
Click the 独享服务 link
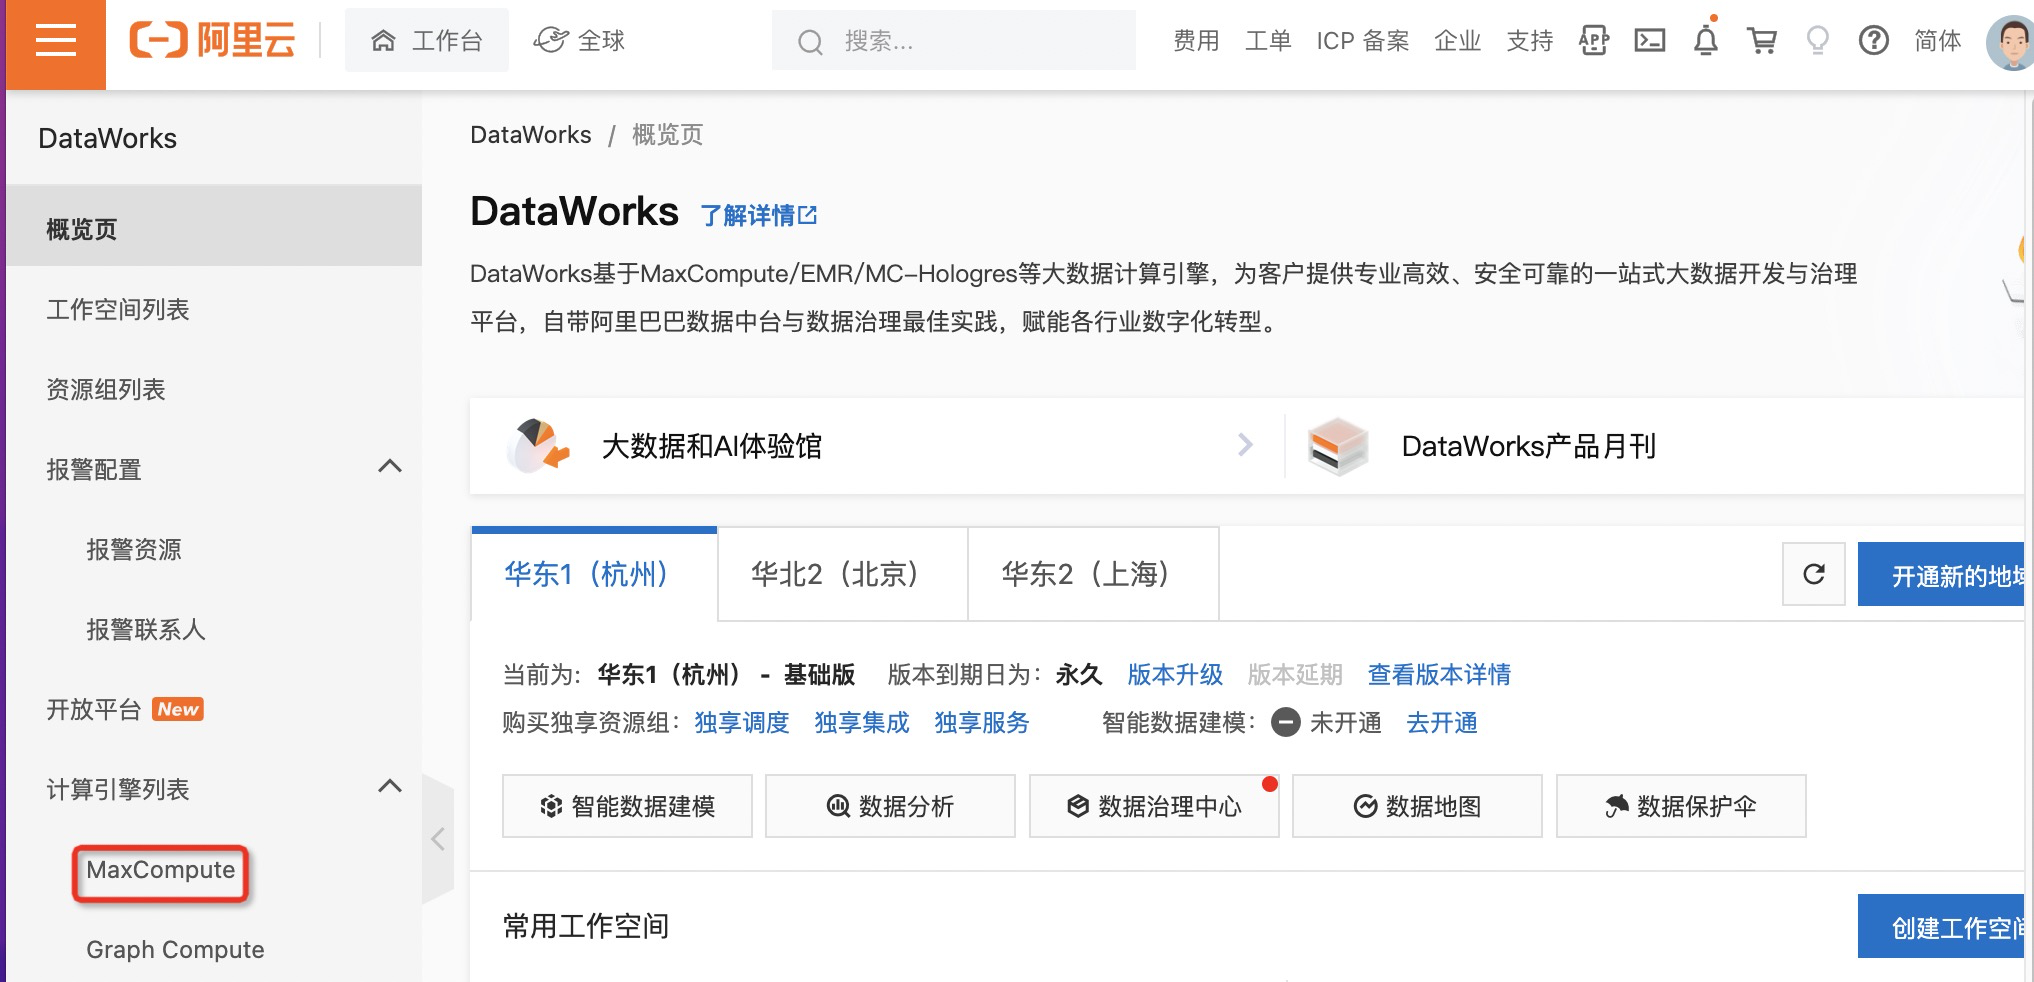(982, 723)
